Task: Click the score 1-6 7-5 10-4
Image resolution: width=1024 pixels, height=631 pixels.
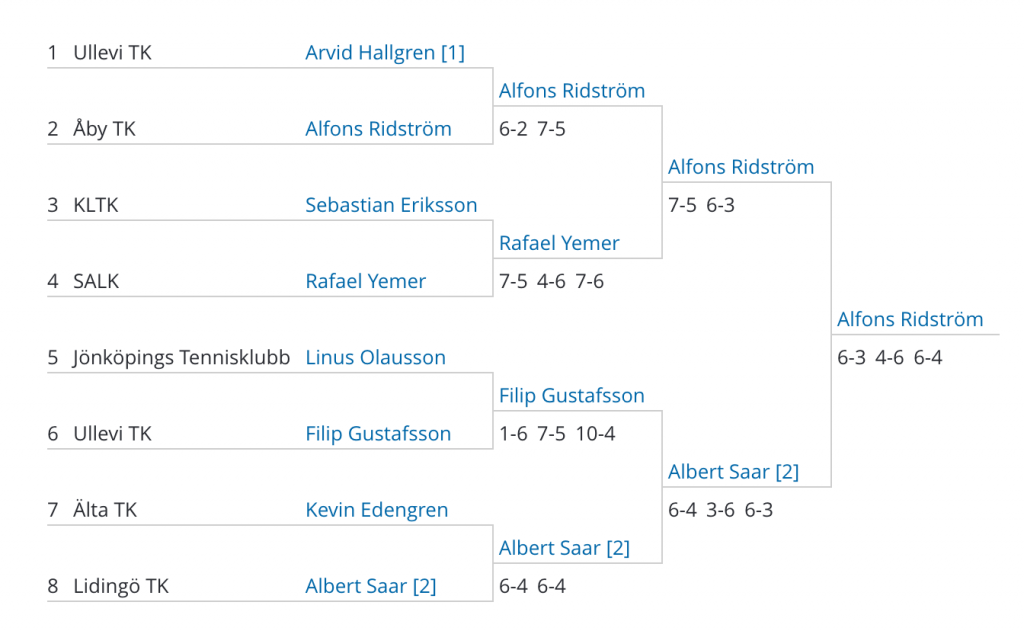Action: tap(557, 434)
